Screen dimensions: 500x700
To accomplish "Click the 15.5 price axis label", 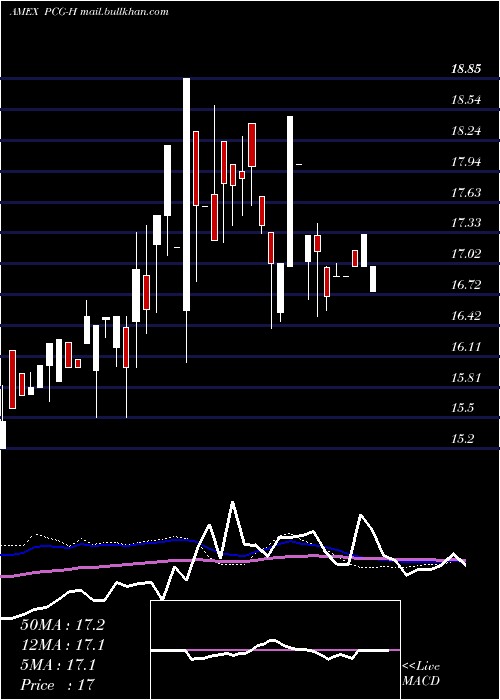I will coord(462,408).
